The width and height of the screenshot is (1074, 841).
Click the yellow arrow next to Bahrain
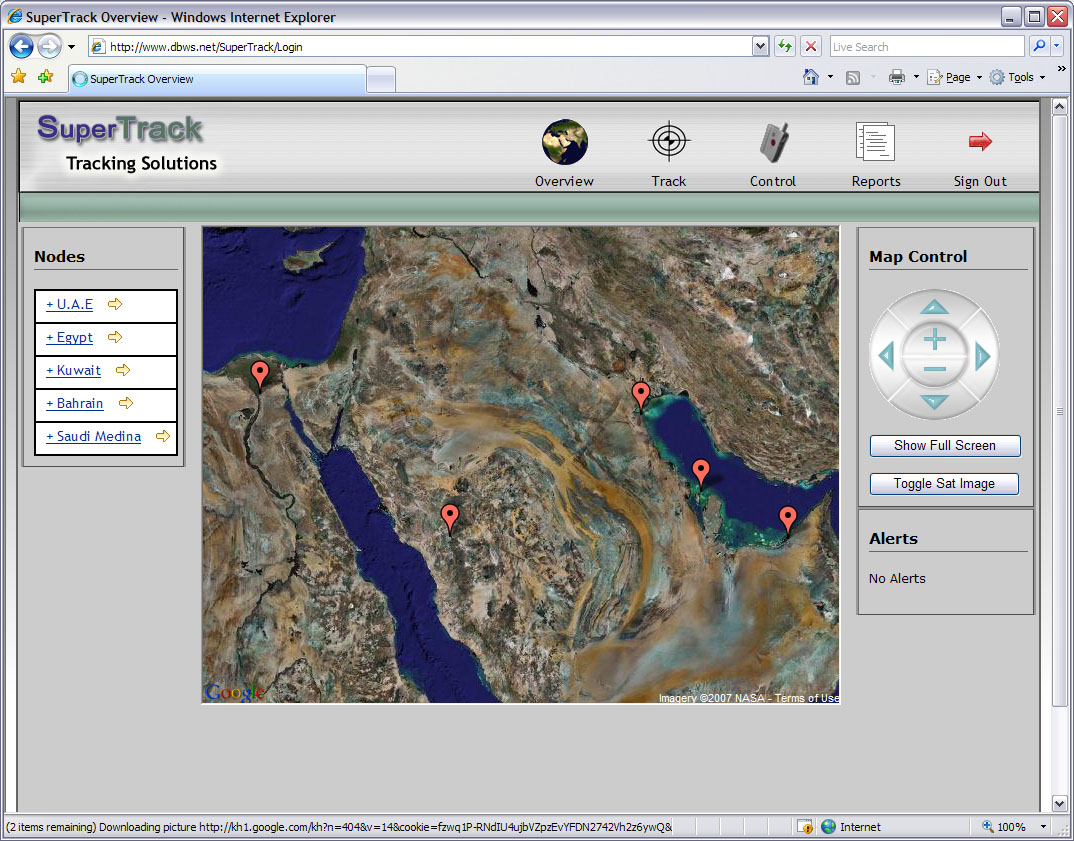126,403
